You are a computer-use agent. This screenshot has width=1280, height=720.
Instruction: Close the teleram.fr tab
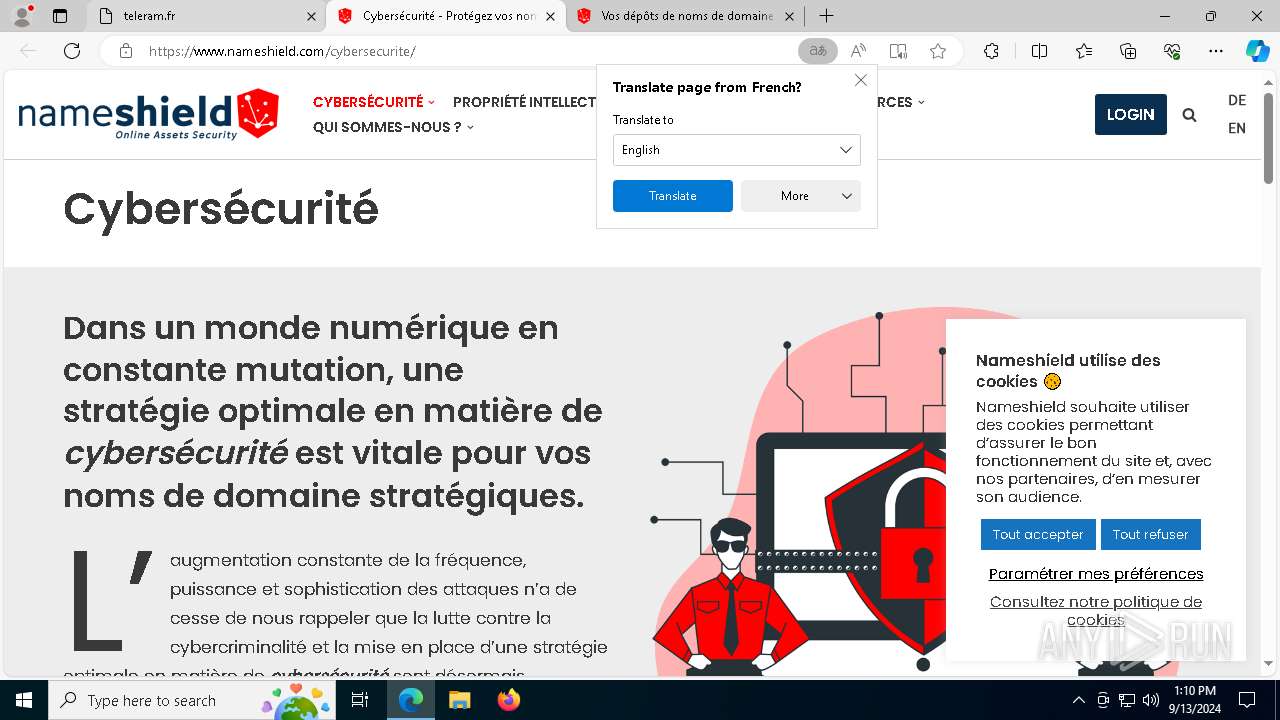pyautogui.click(x=311, y=16)
